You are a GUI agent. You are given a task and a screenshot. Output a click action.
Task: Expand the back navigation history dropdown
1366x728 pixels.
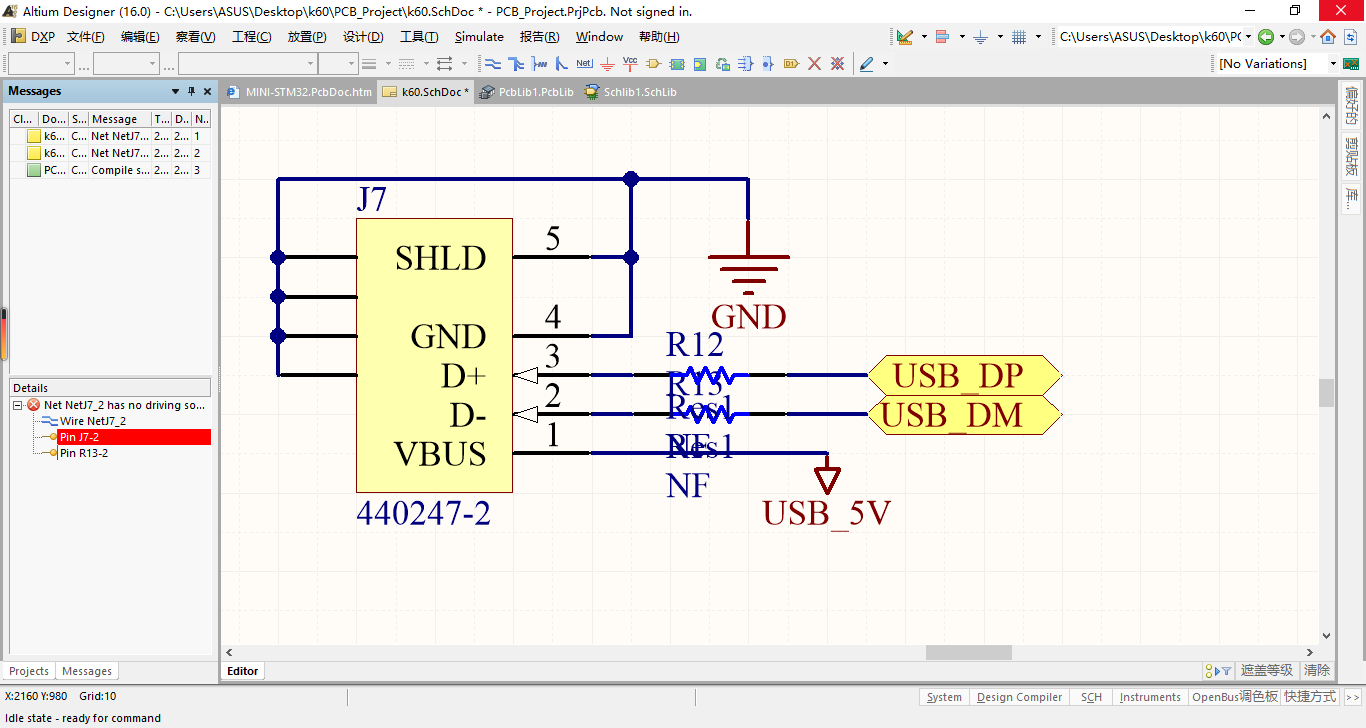click(x=1283, y=37)
